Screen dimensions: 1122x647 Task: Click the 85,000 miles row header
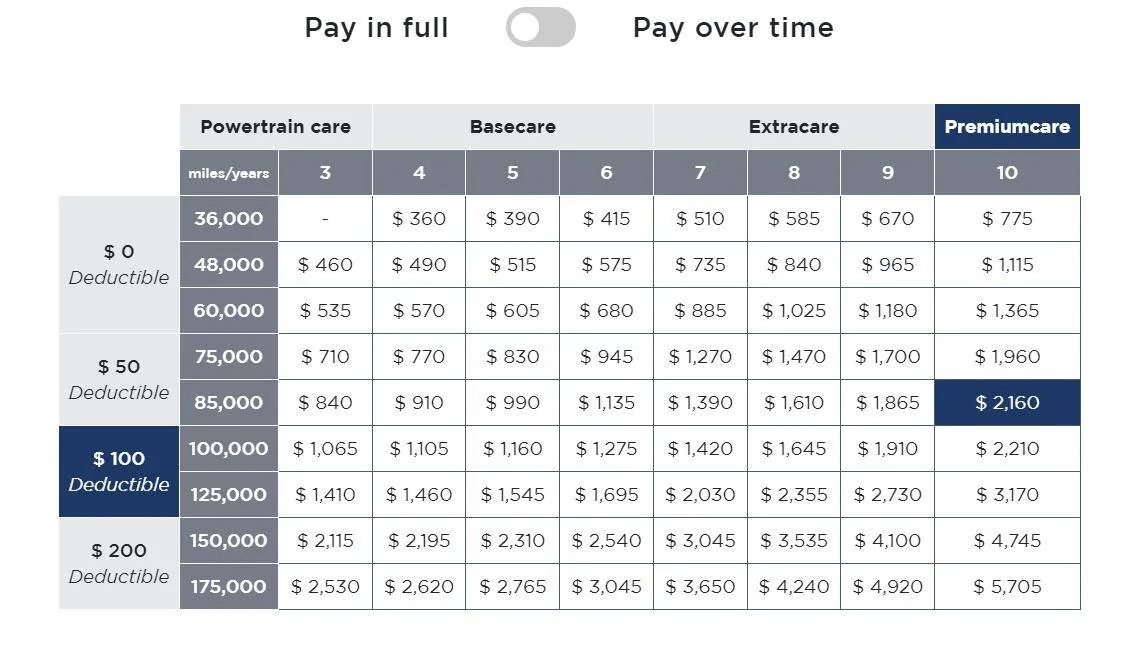(228, 402)
